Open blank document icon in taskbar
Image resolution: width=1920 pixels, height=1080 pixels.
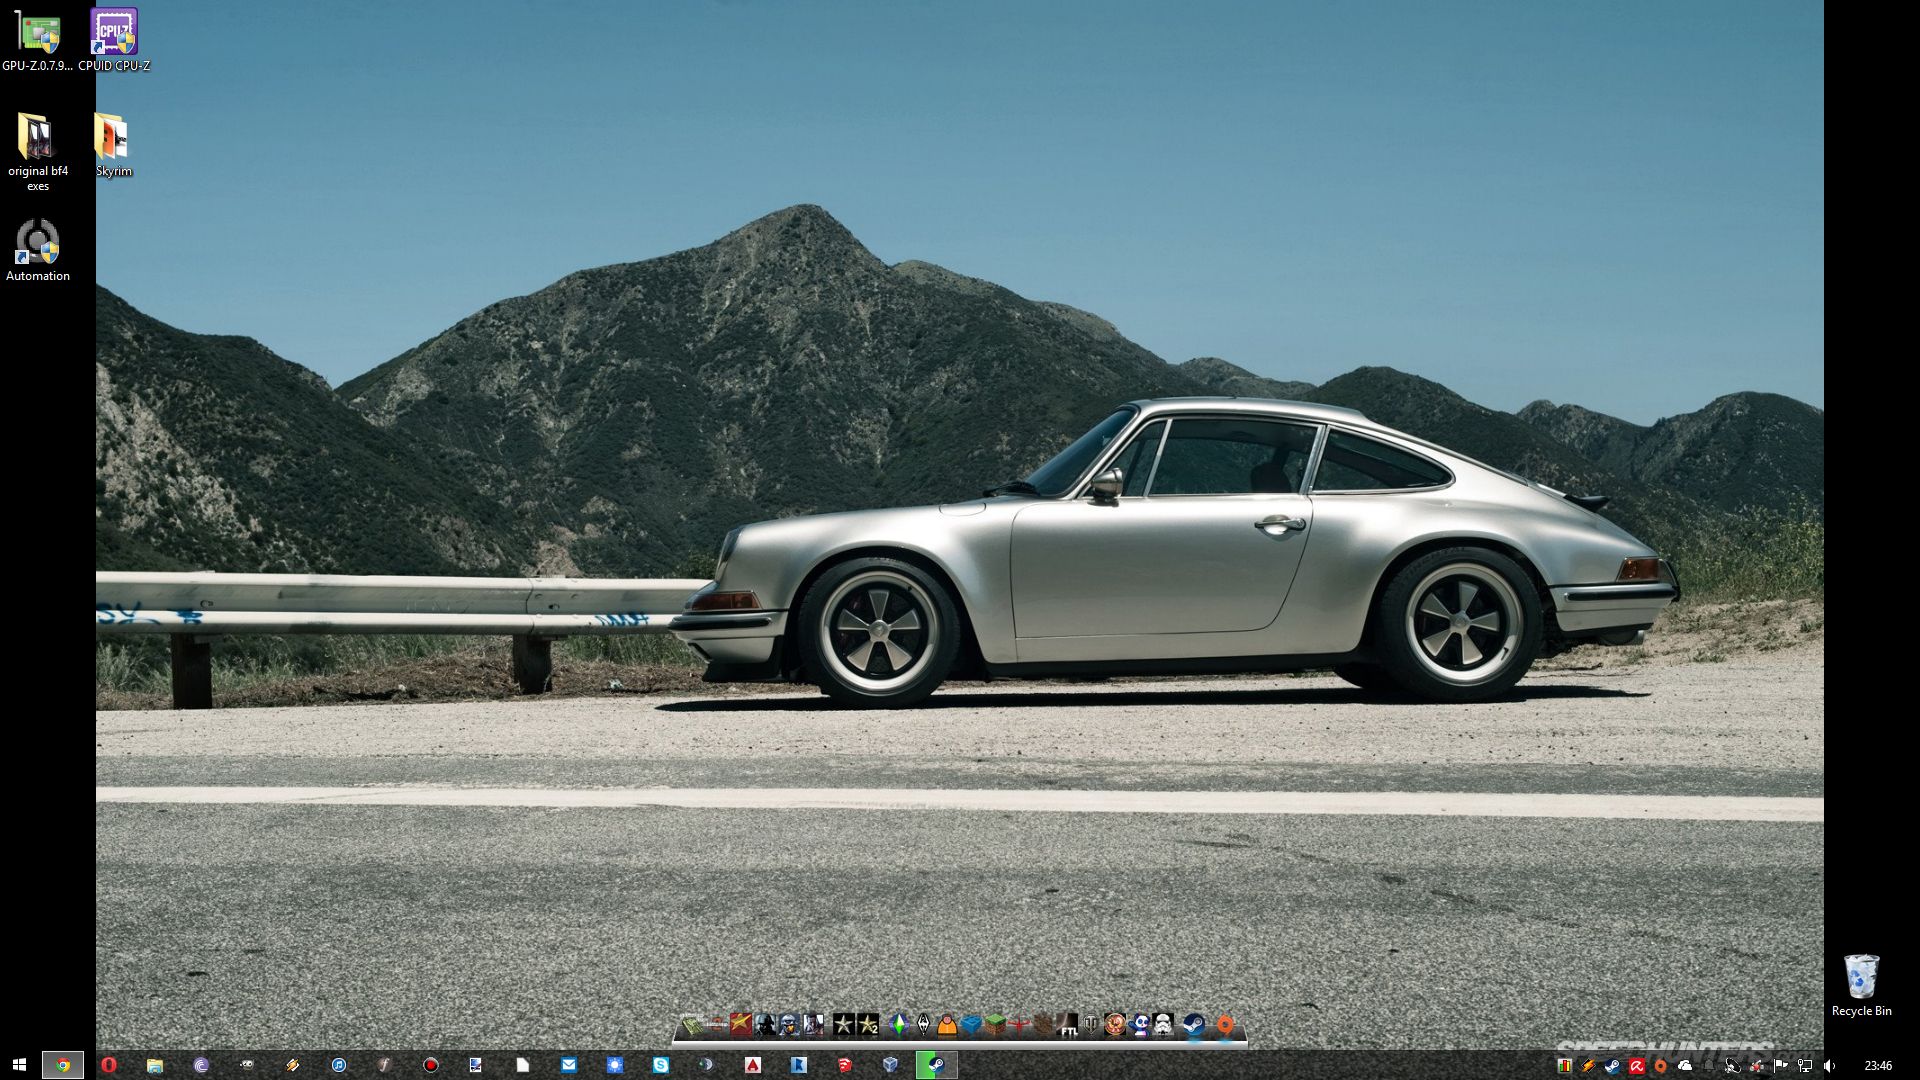coord(523,1065)
